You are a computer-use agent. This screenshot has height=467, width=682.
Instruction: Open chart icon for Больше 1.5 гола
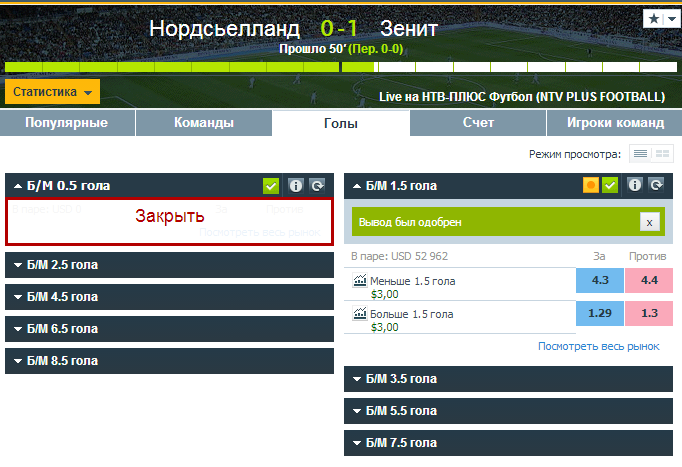pos(360,313)
